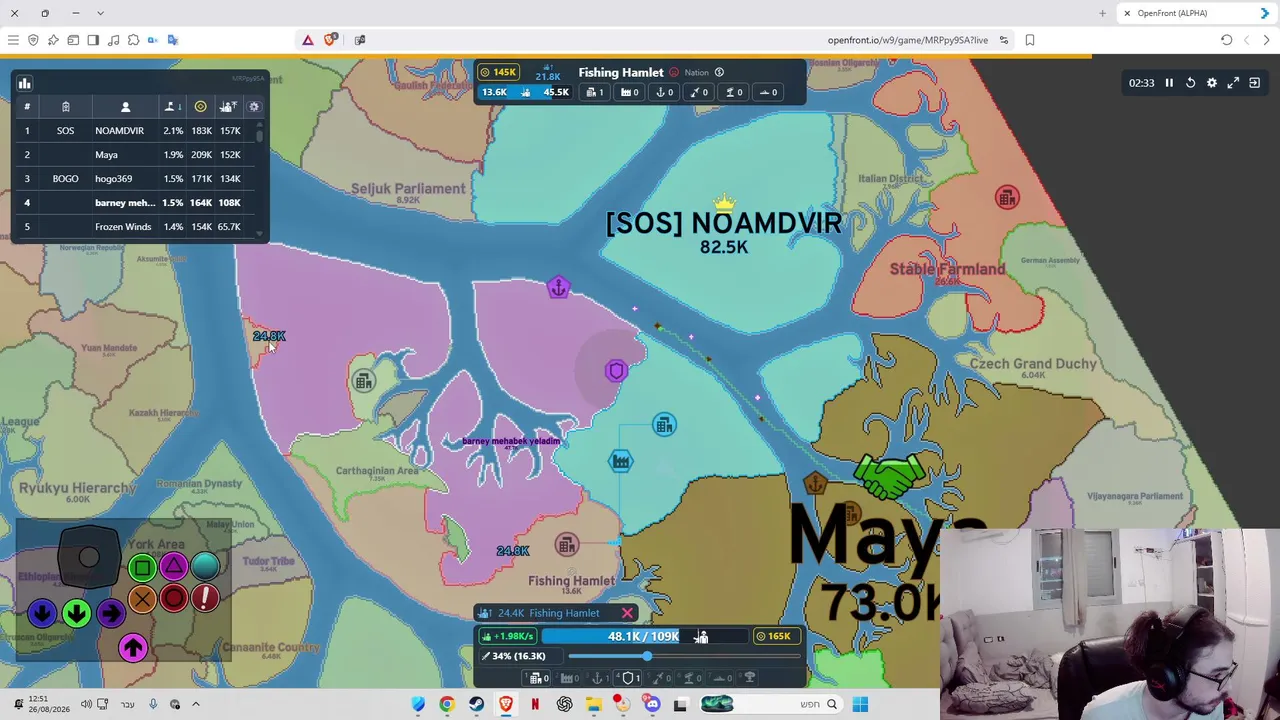This screenshot has width=1280, height=720.
Task: Toggle fullscreen mode in game
Action: (1233, 83)
